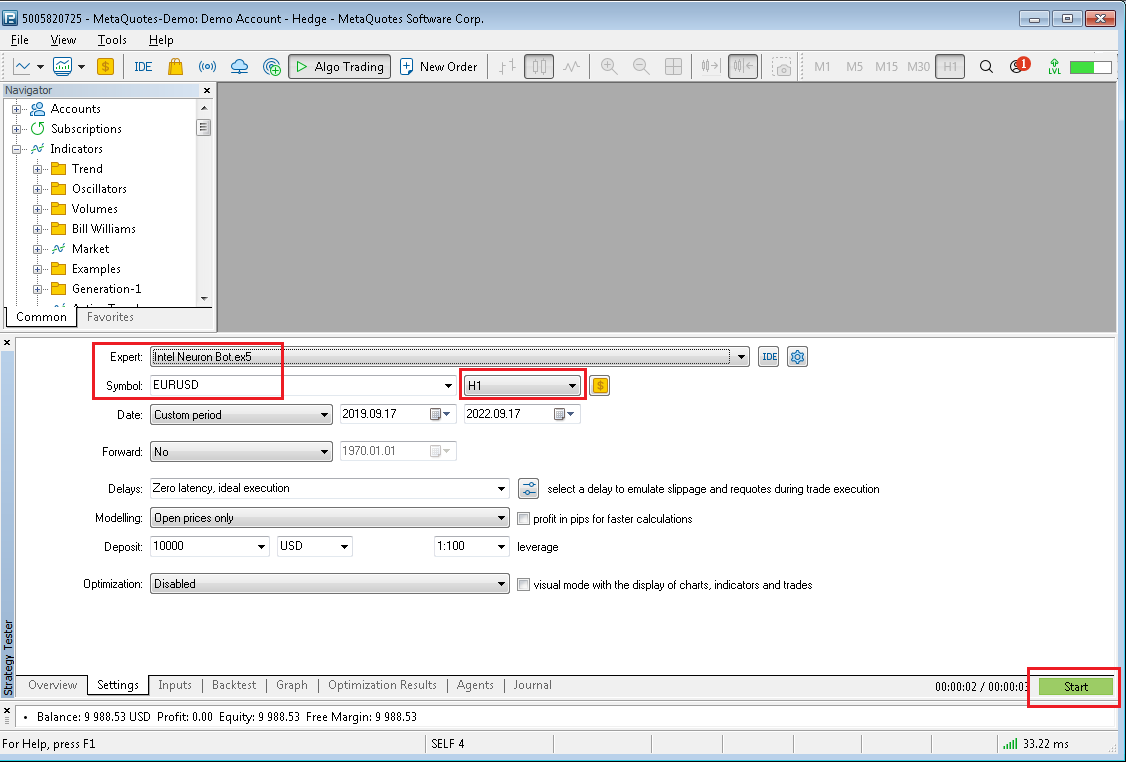This screenshot has width=1126, height=762.
Task: Open IDE button next to Expert field
Action: 769,357
